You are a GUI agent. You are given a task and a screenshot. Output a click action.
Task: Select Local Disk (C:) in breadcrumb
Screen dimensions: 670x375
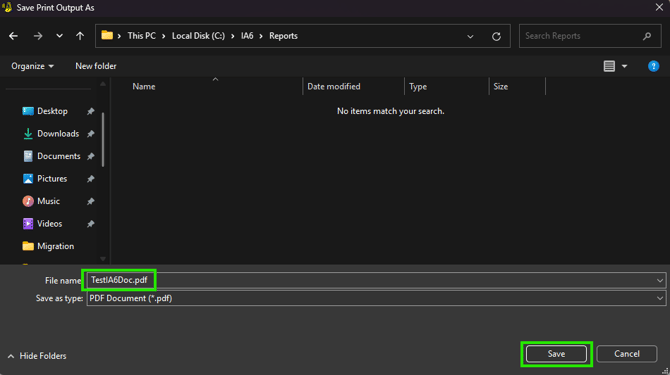coord(198,36)
